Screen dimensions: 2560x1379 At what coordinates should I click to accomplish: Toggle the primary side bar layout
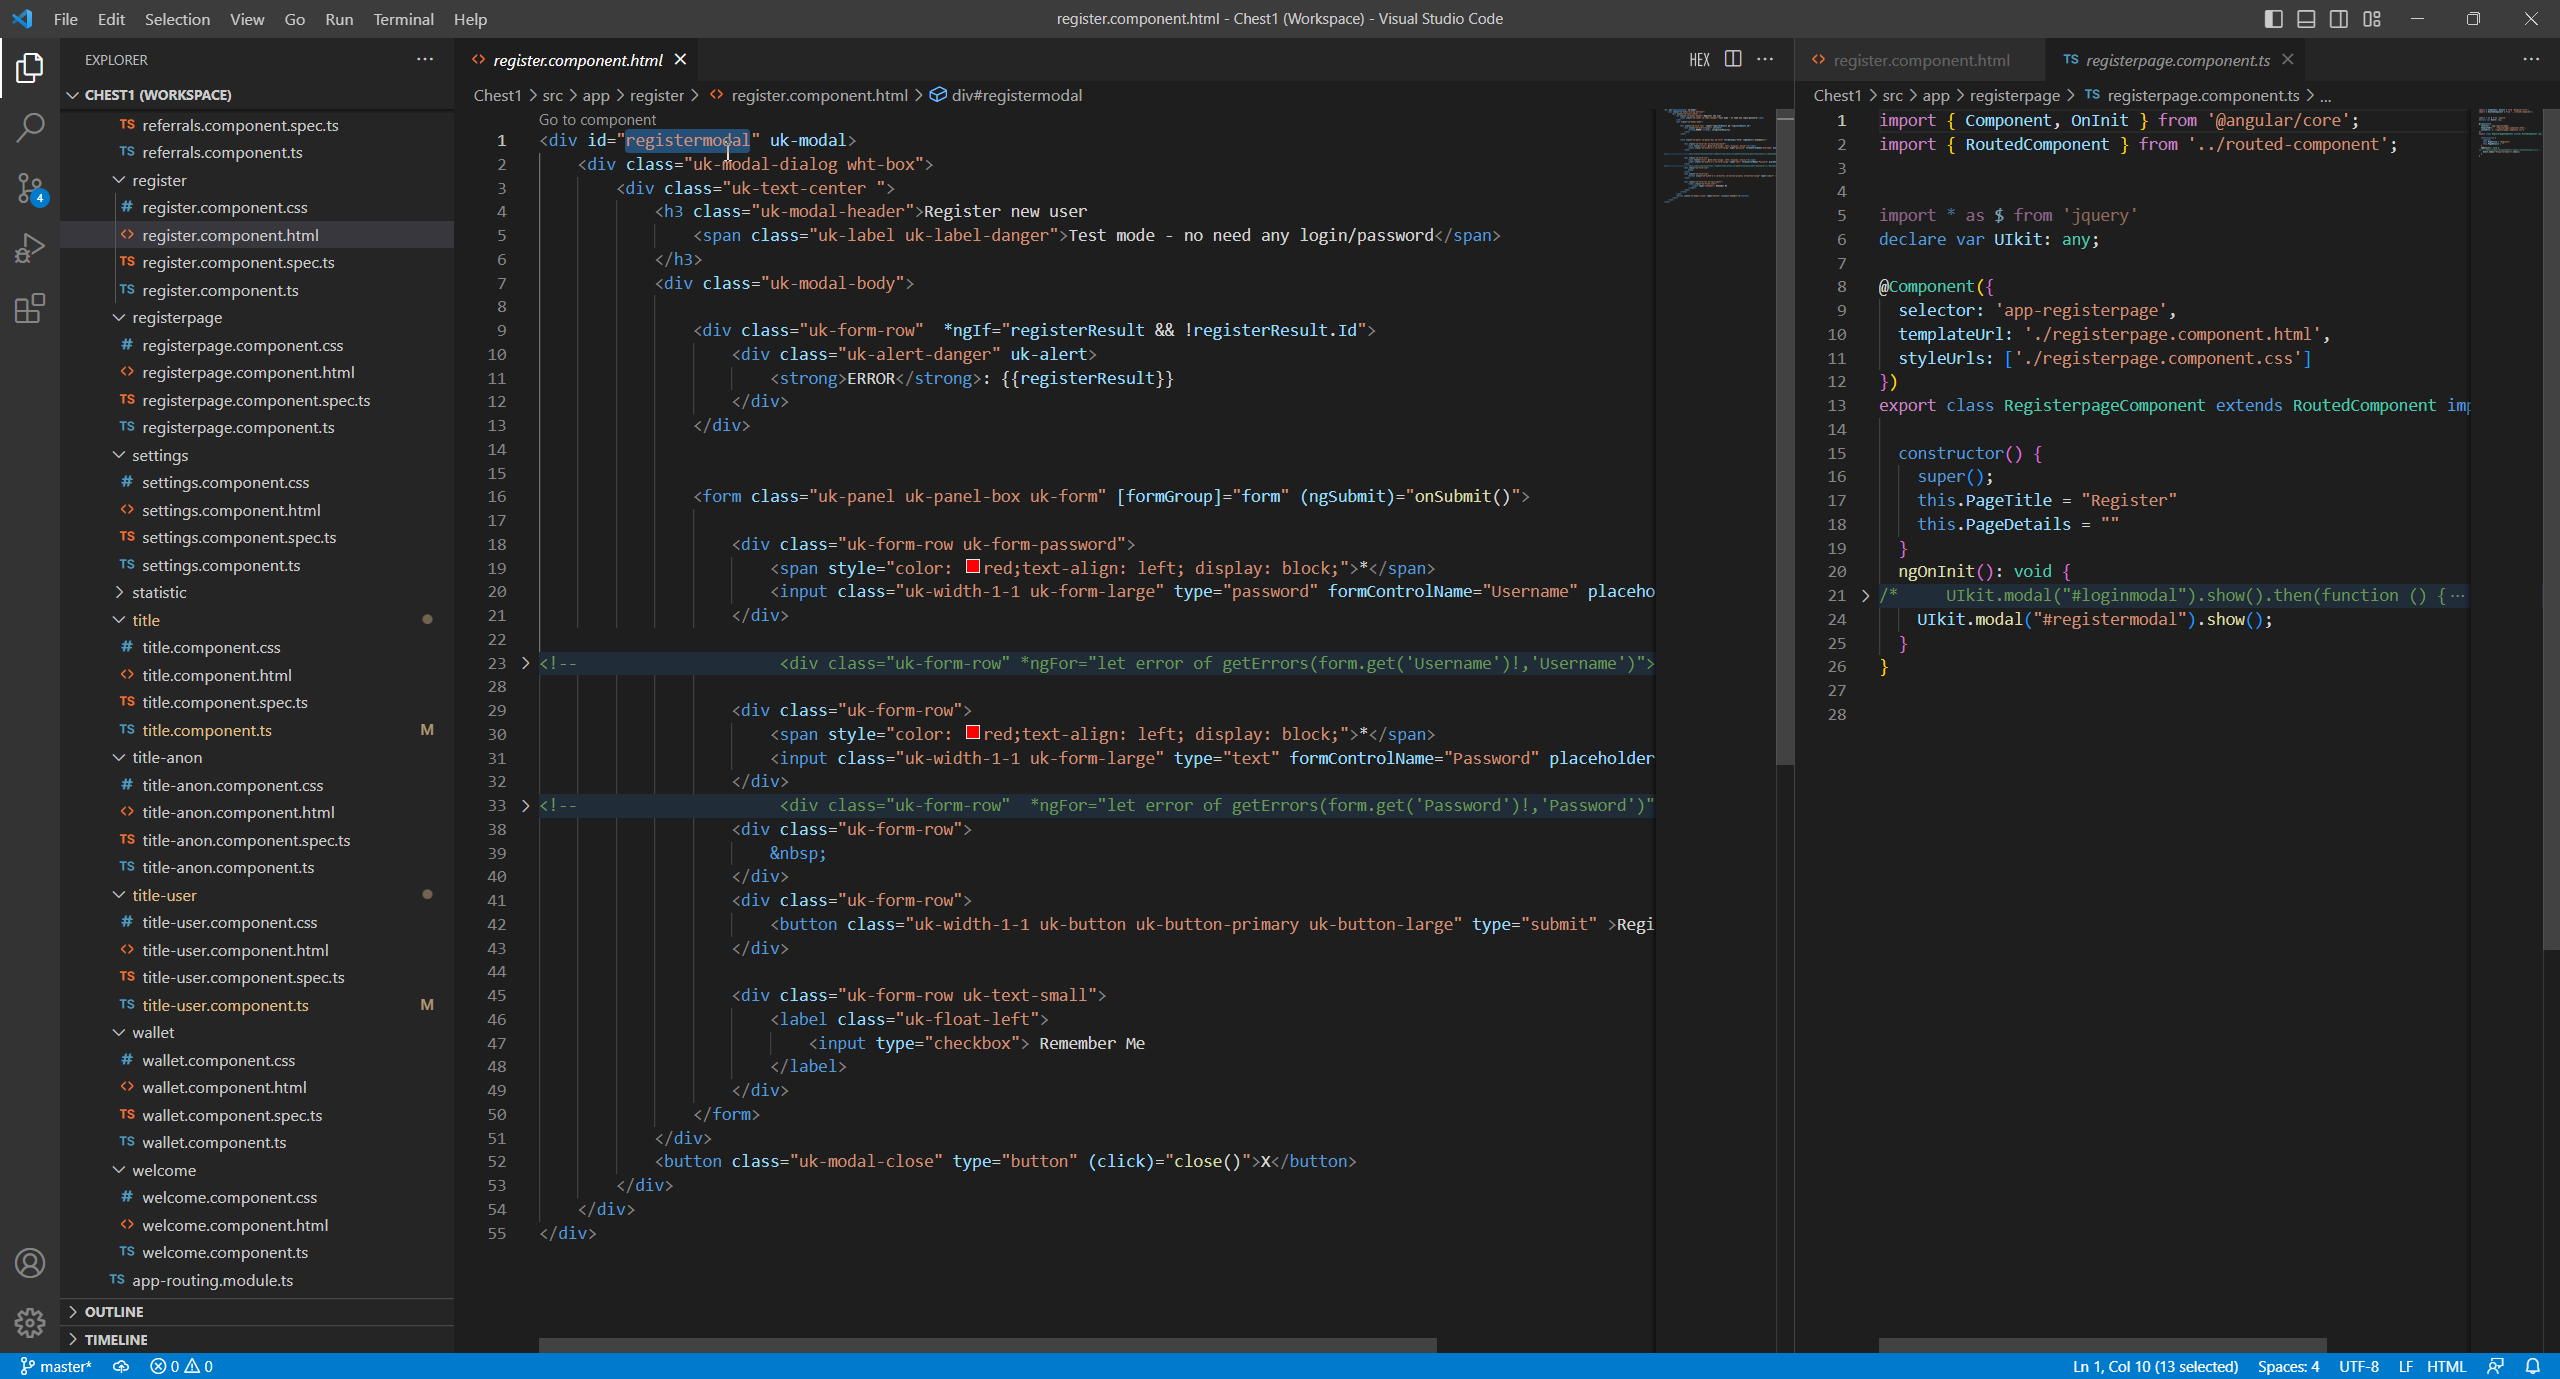[2273, 19]
